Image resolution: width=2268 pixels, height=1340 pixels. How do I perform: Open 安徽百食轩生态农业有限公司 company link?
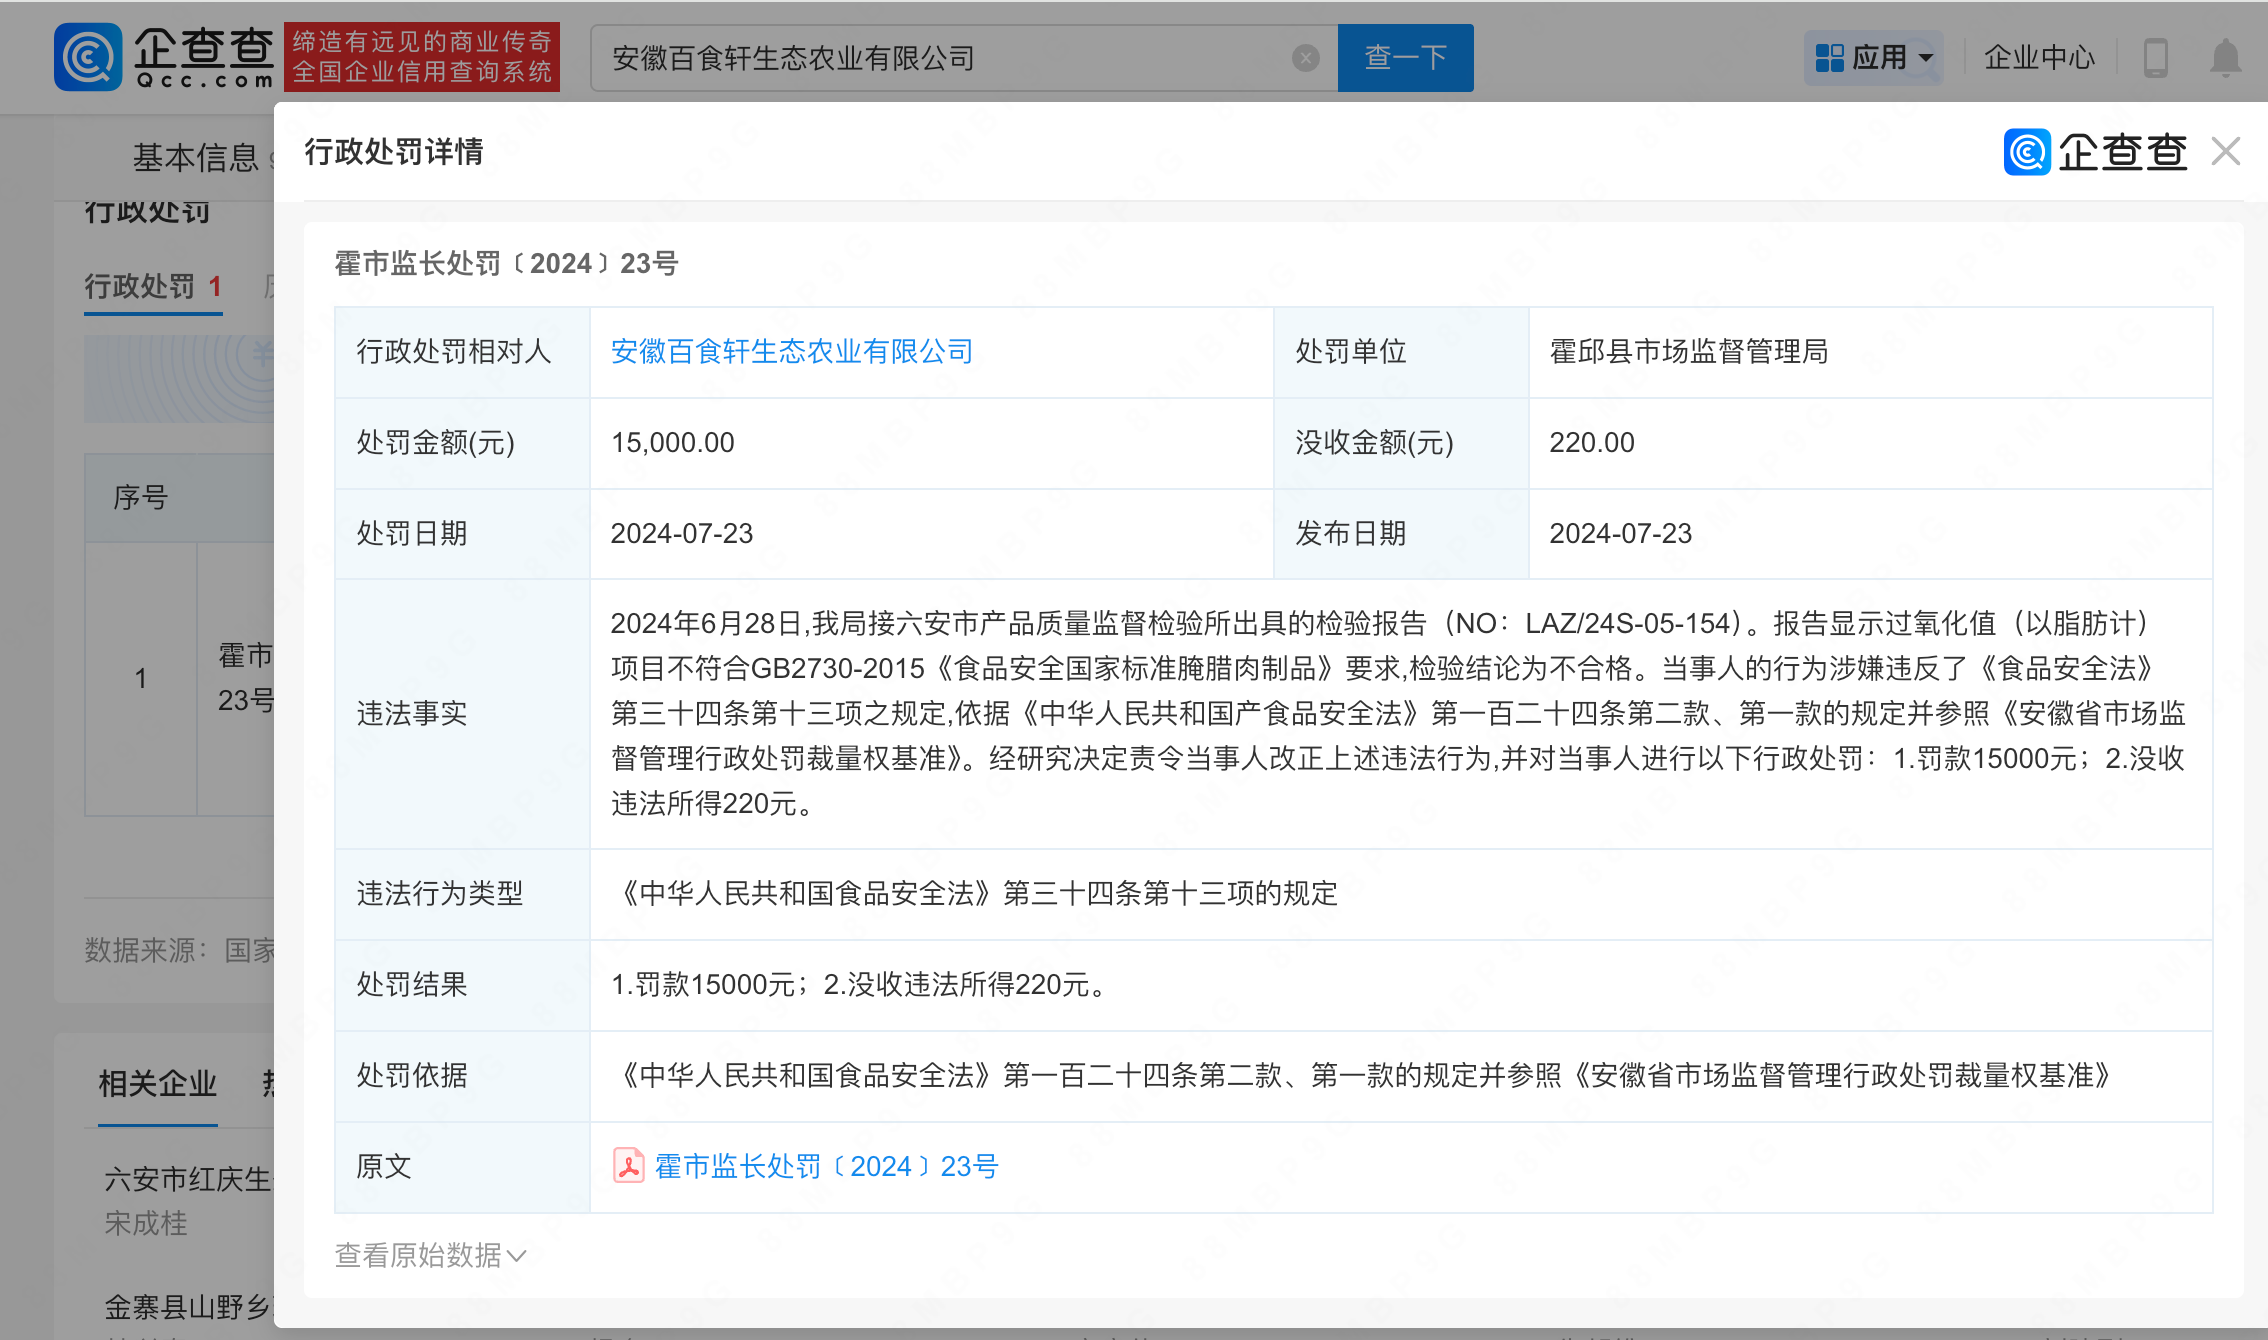(791, 352)
